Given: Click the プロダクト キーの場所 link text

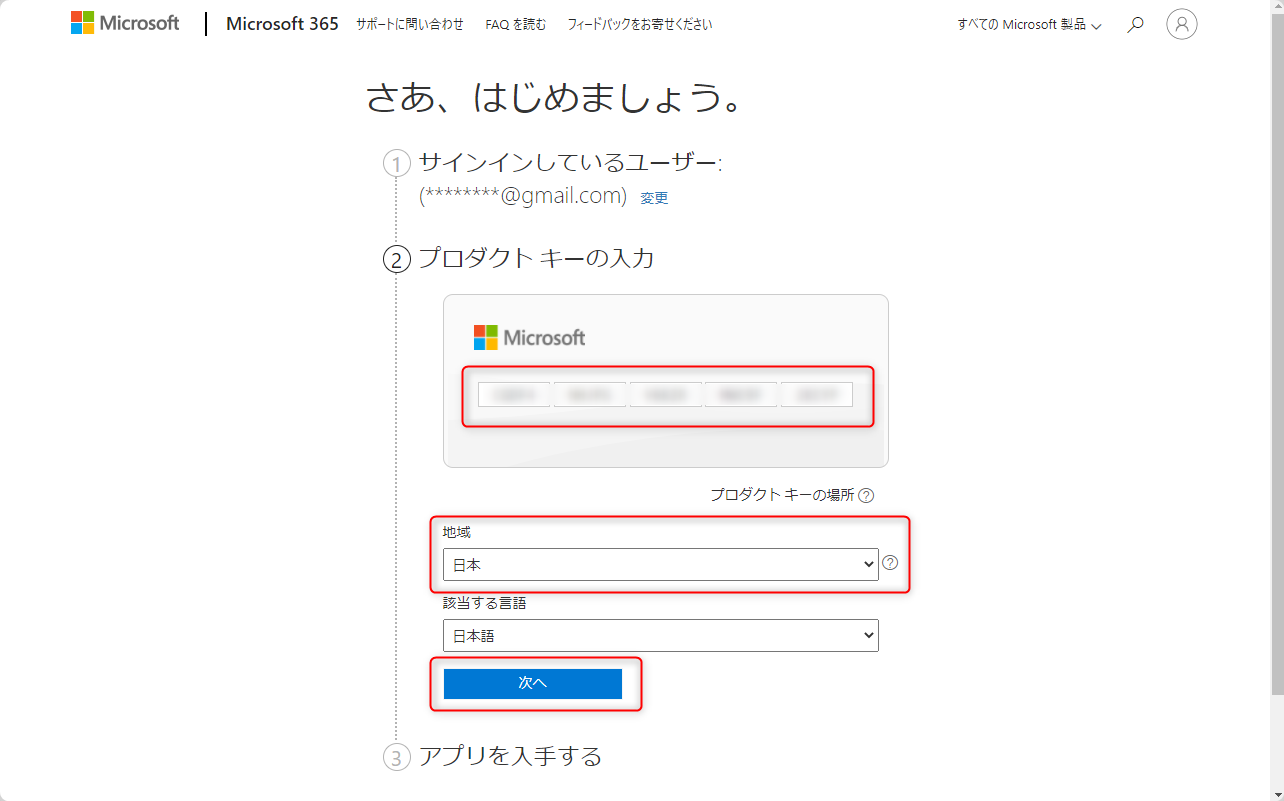Looking at the screenshot, I should coord(782,495).
